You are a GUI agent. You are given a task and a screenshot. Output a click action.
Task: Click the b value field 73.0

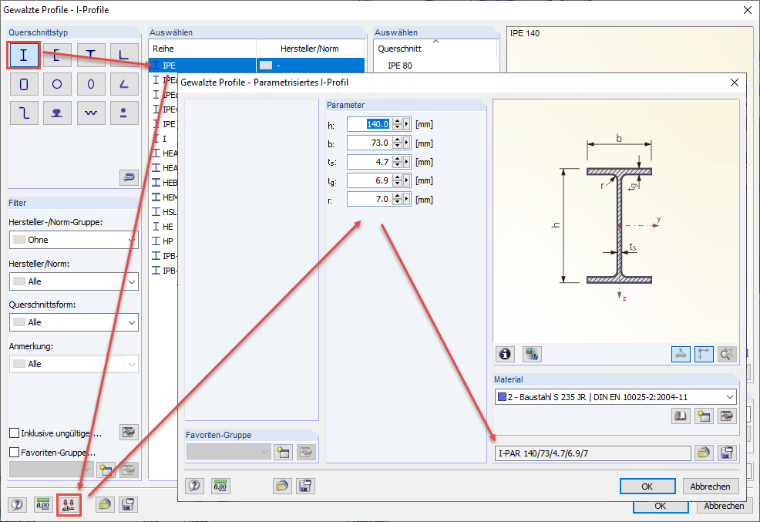369,143
